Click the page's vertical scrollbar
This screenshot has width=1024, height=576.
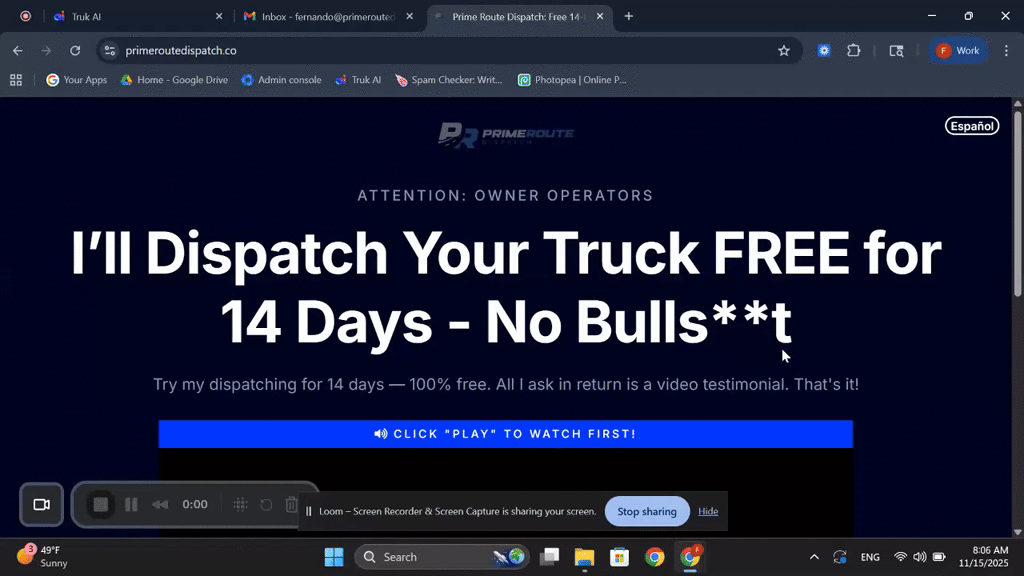[x=1017, y=202]
